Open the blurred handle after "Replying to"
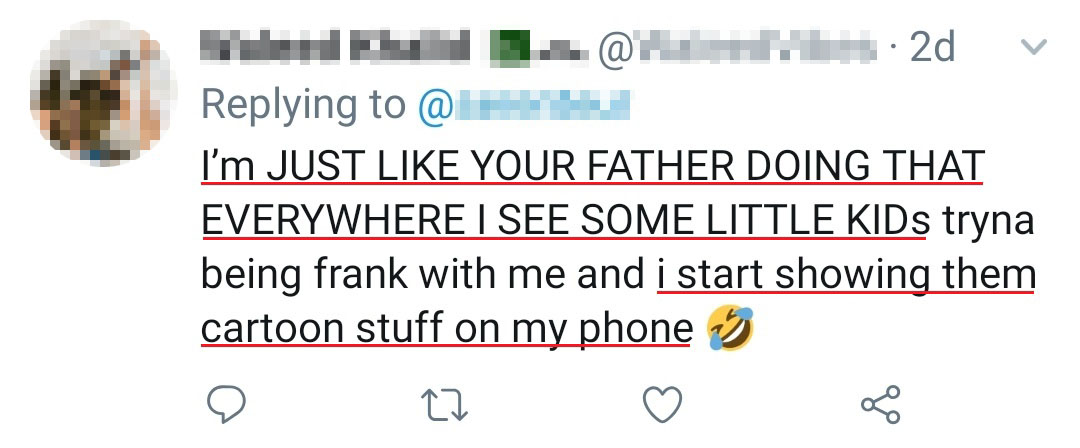Image resolution: width=1080 pixels, height=448 pixels. 532,104
